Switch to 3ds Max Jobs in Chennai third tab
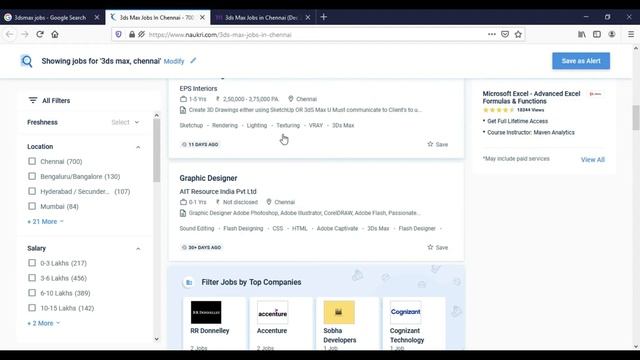 point(261,18)
